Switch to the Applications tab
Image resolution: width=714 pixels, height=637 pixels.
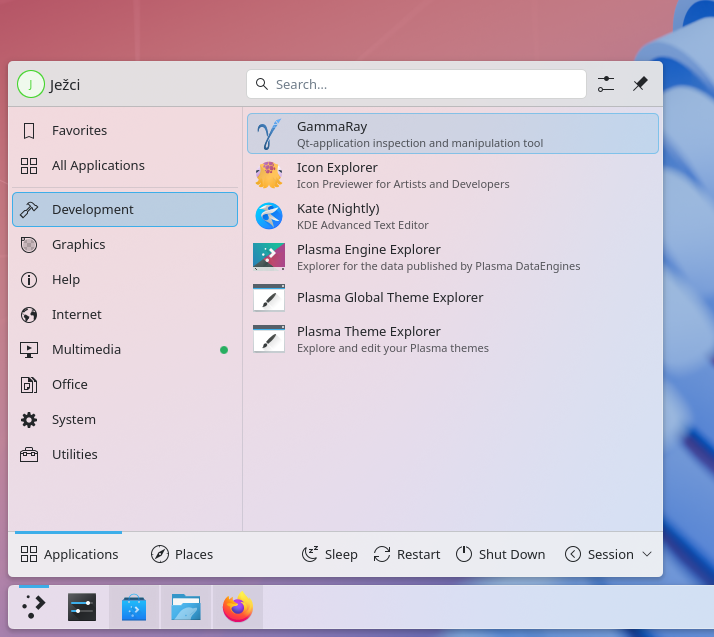pyautogui.click(x=69, y=554)
